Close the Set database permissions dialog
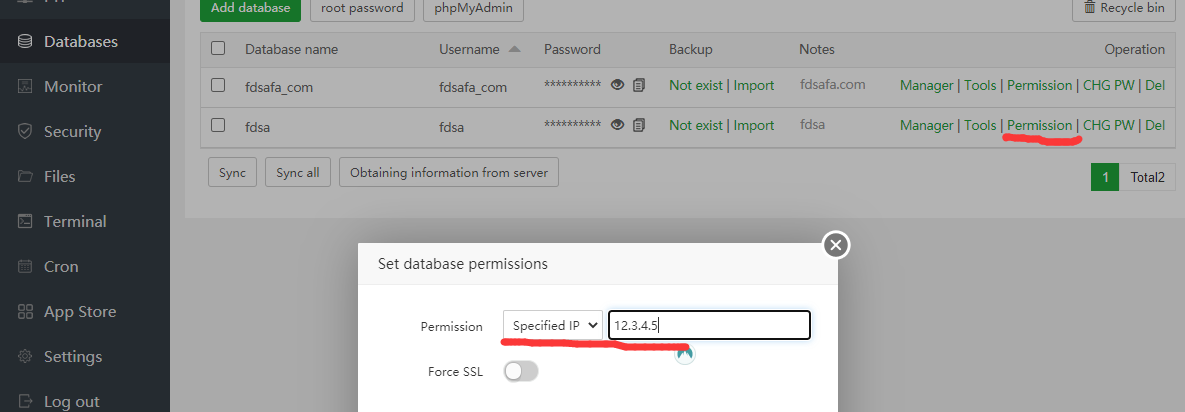Image resolution: width=1185 pixels, height=412 pixels. click(x=836, y=245)
